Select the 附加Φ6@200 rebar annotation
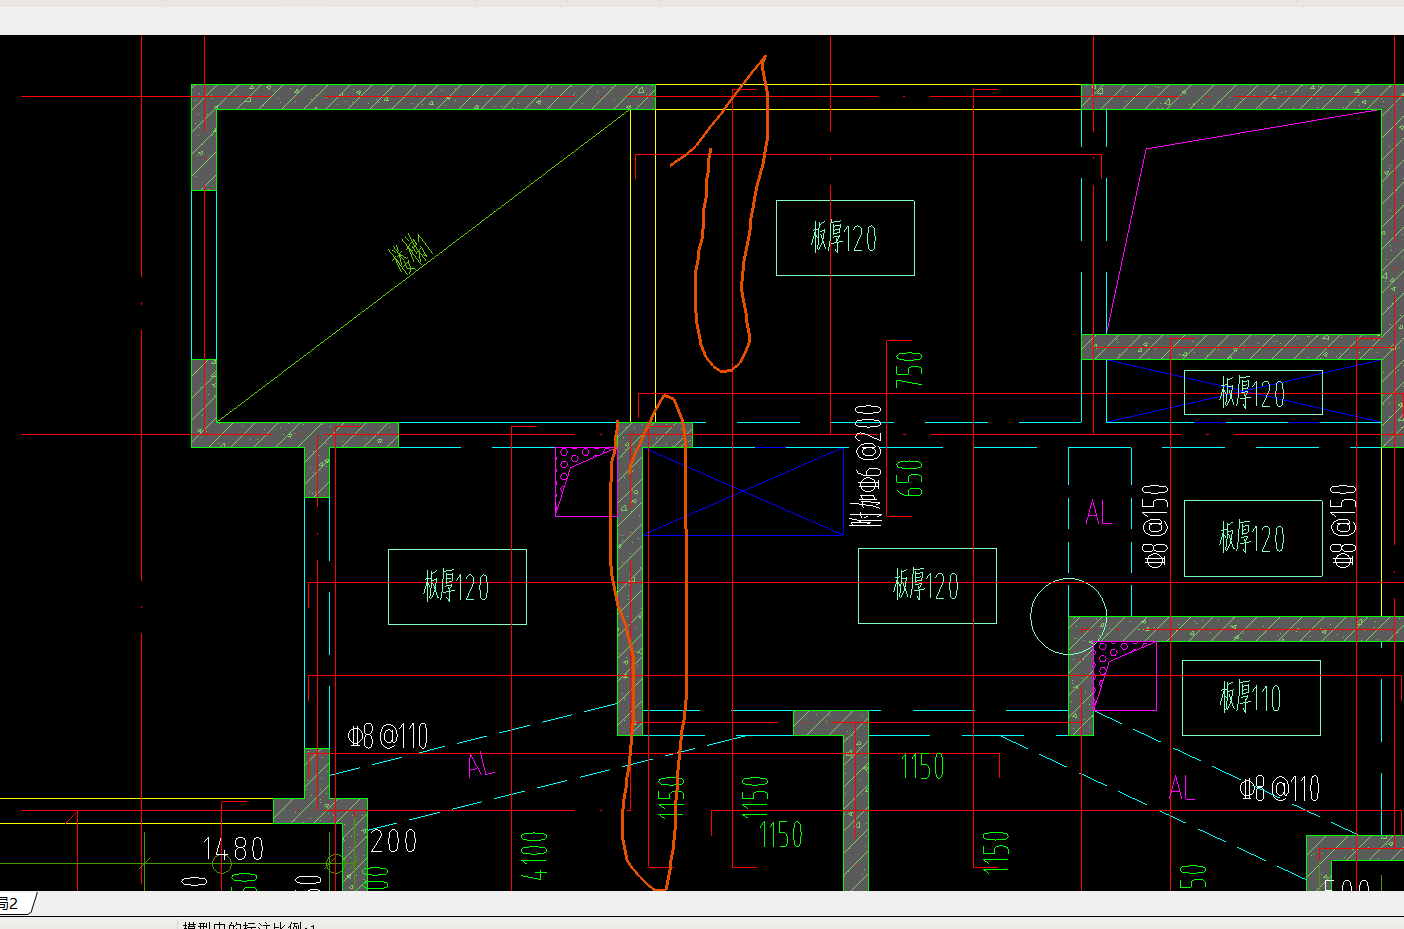The width and height of the screenshot is (1404, 929). [868, 466]
